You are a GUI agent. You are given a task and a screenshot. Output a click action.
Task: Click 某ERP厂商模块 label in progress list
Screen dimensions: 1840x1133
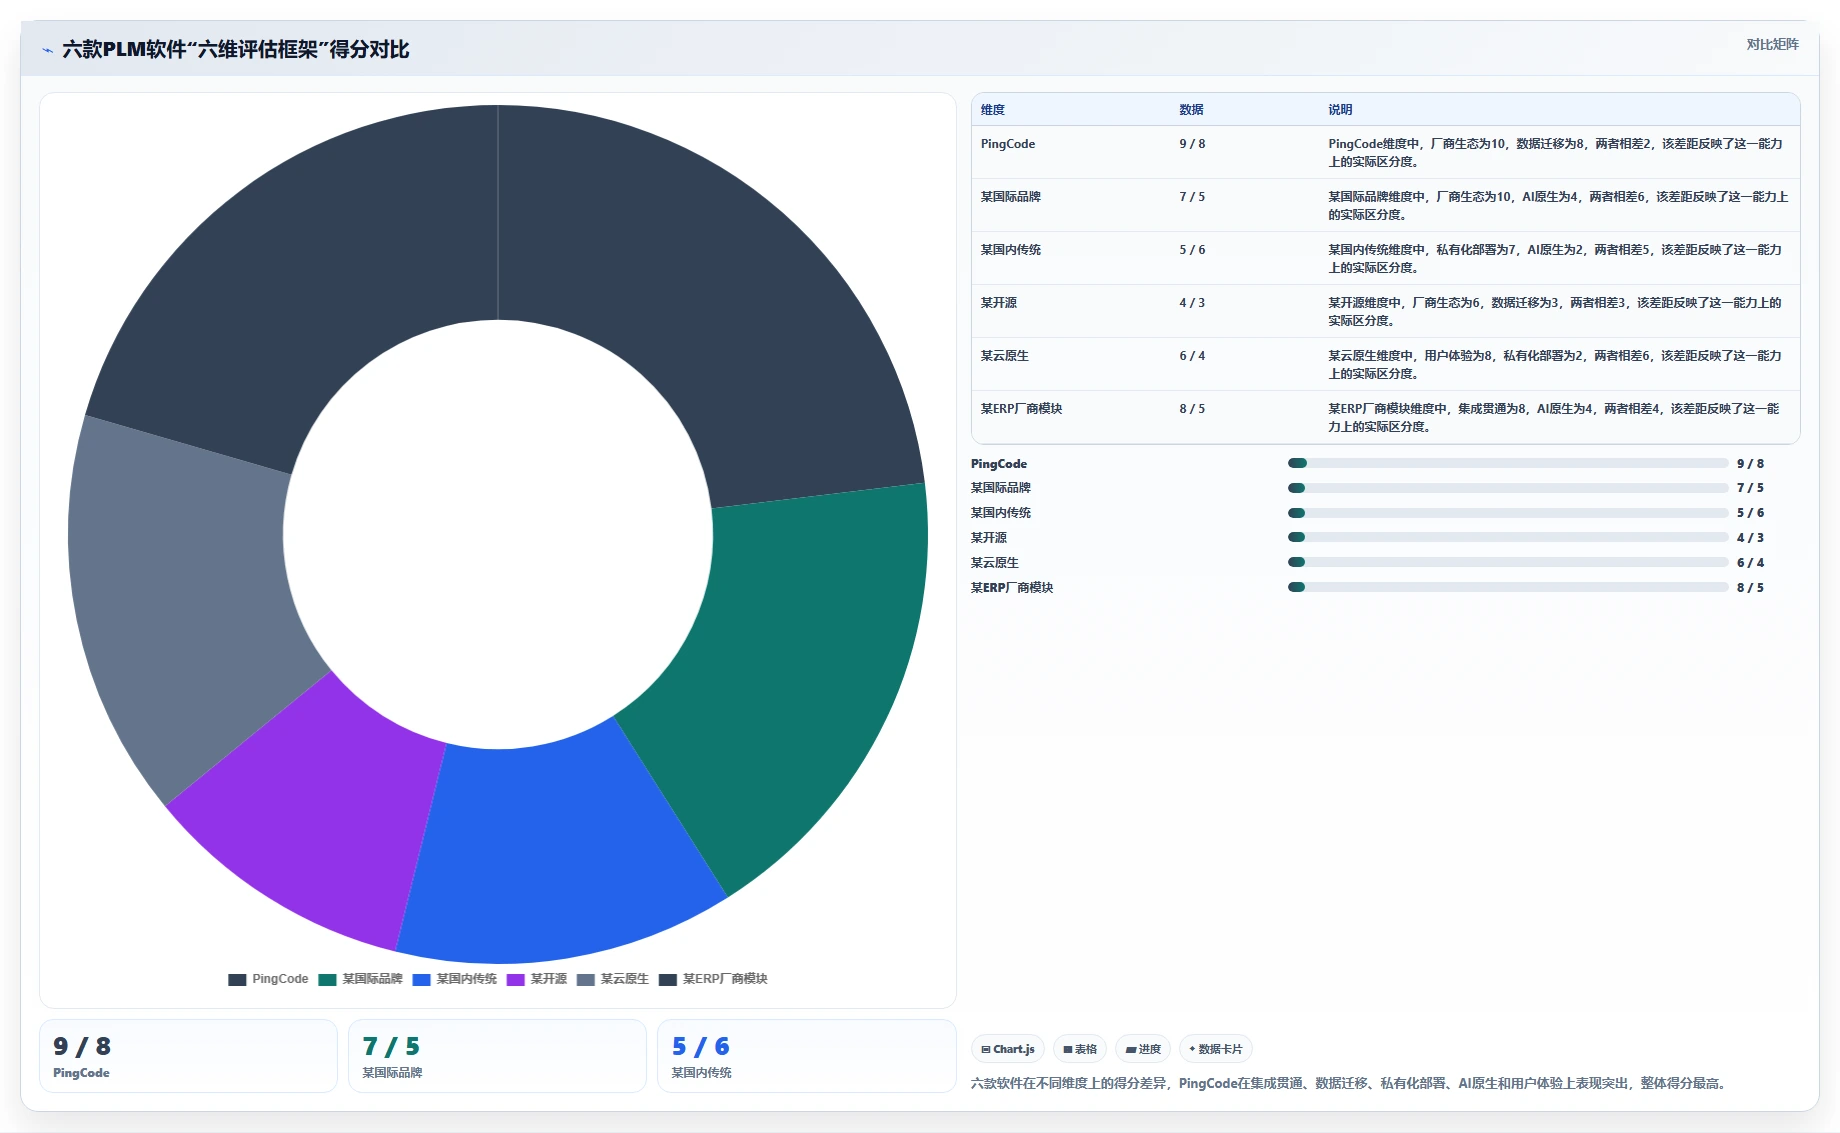click(1012, 588)
